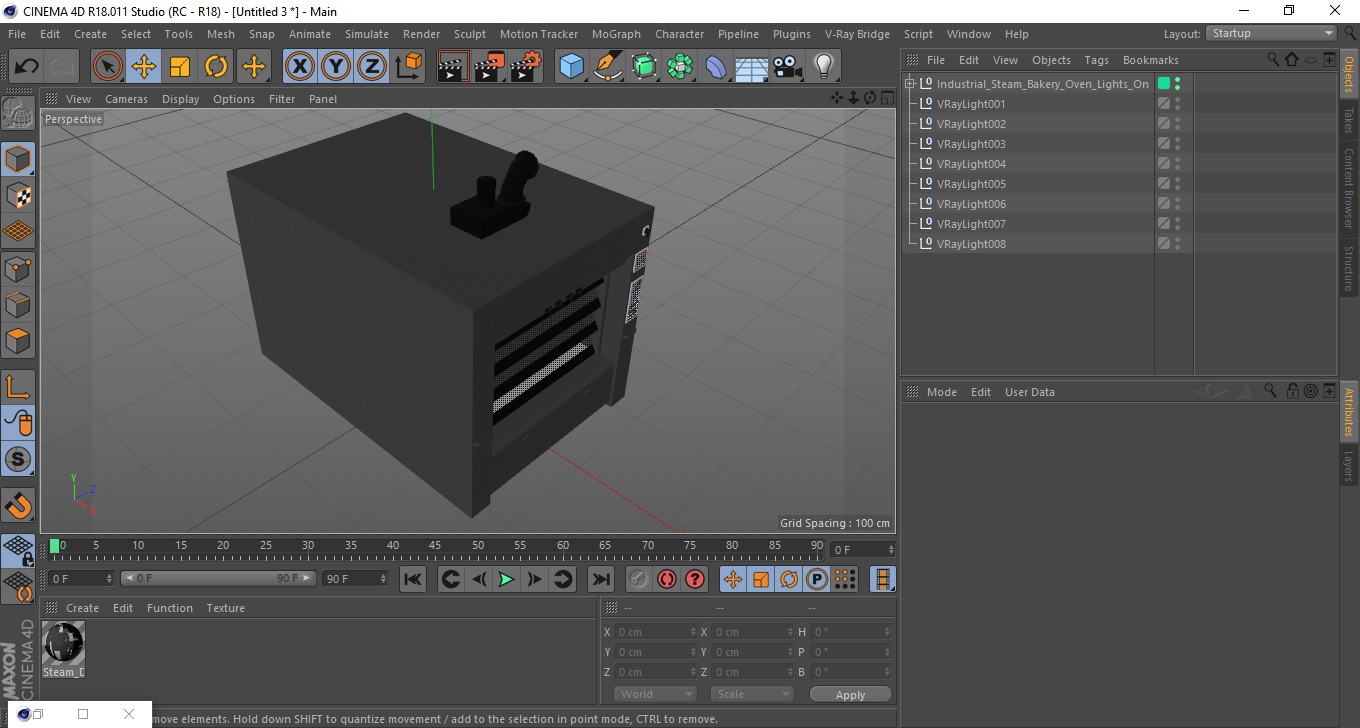1360x728 pixels.
Task: Open the Bend deformer icon
Action: point(716,67)
